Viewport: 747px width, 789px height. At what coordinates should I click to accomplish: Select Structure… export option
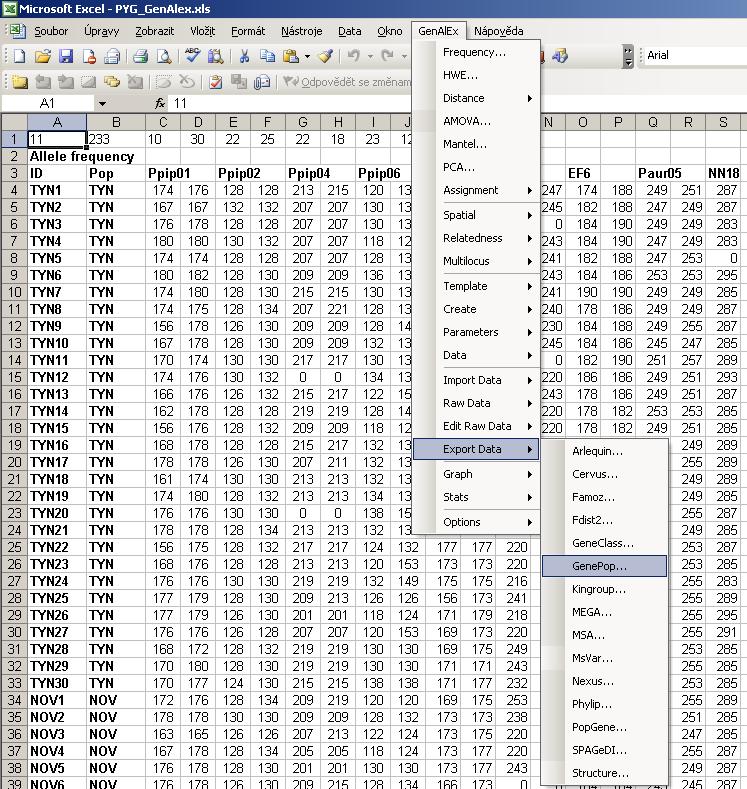coord(604,773)
